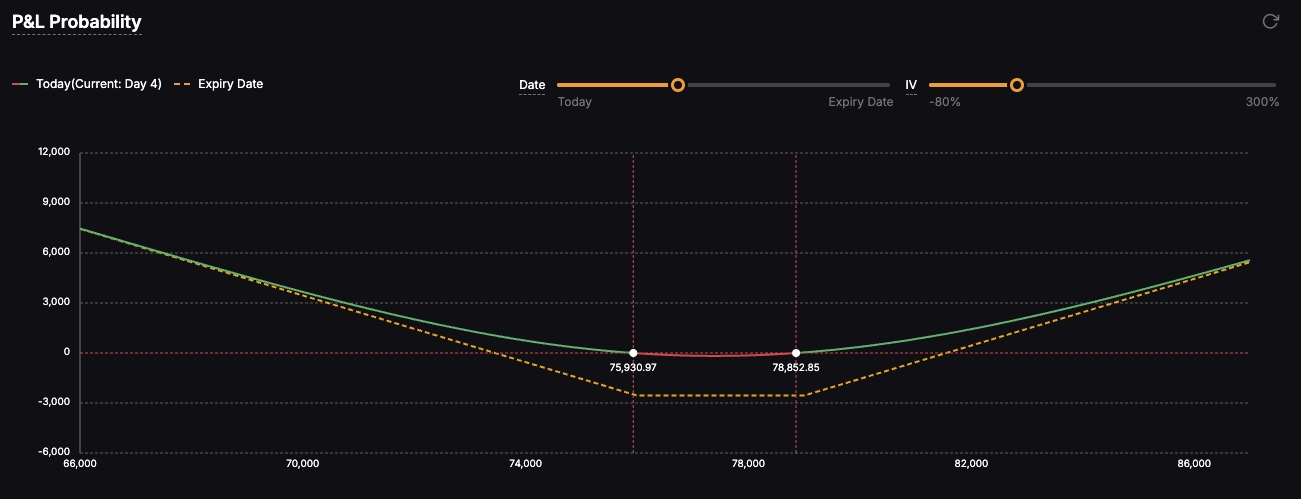This screenshot has height=499, width=1301.
Task: Click the 9,000 y-axis label
Action: pos(56,202)
